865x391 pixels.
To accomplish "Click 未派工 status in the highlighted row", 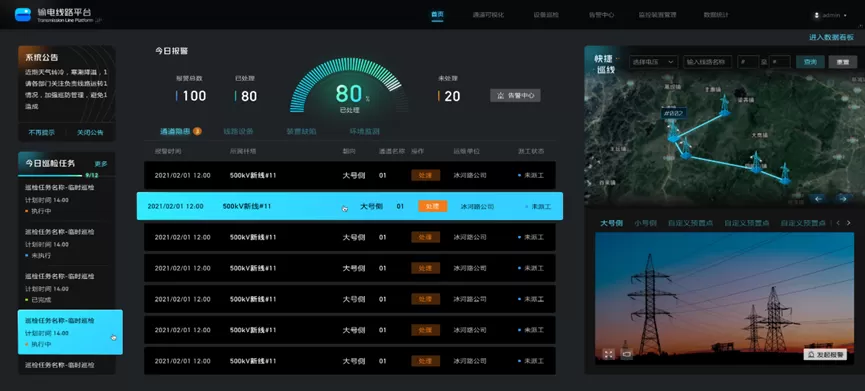I will [x=538, y=206].
